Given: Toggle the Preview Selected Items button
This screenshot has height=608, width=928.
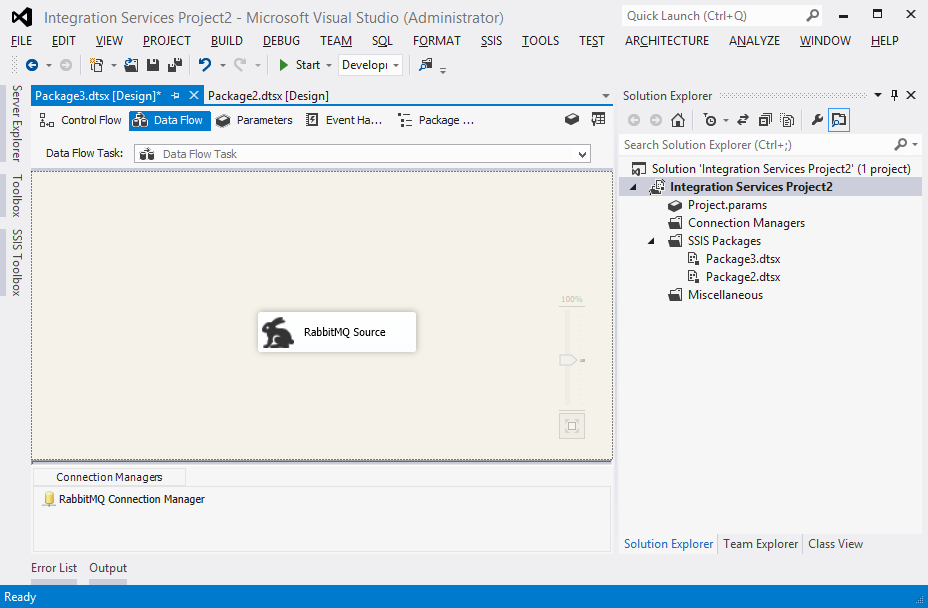Looking at the screenshot, I should tap(839, 120).
